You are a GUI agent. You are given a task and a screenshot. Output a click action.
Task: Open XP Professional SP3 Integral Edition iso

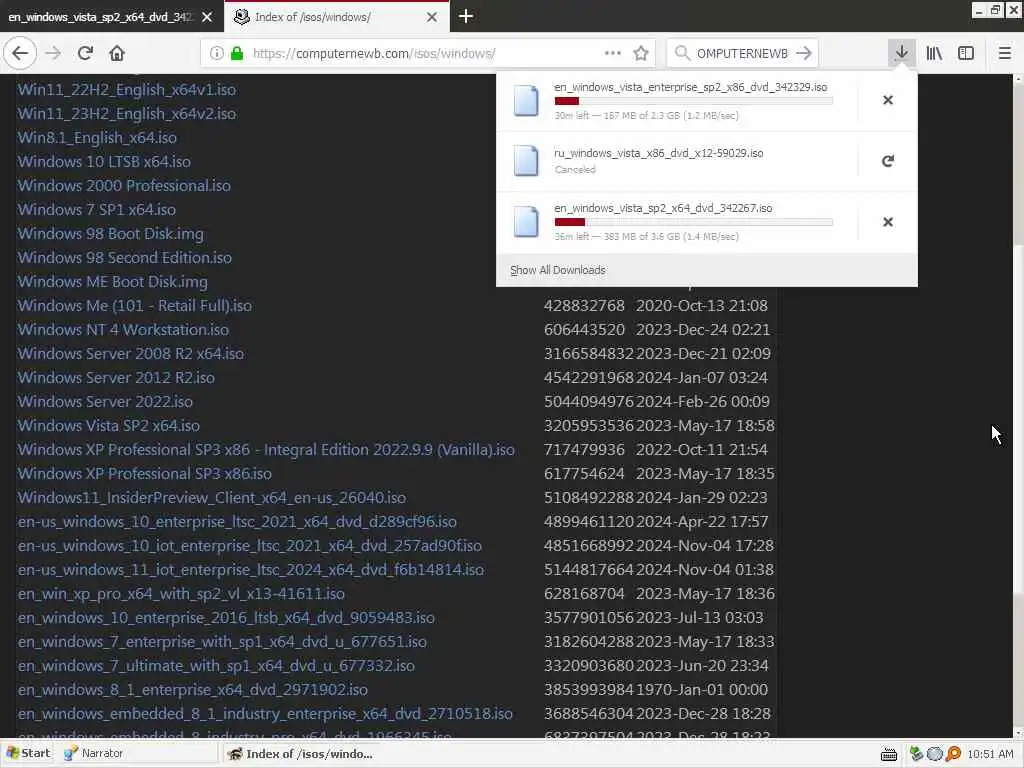[266, 450]
